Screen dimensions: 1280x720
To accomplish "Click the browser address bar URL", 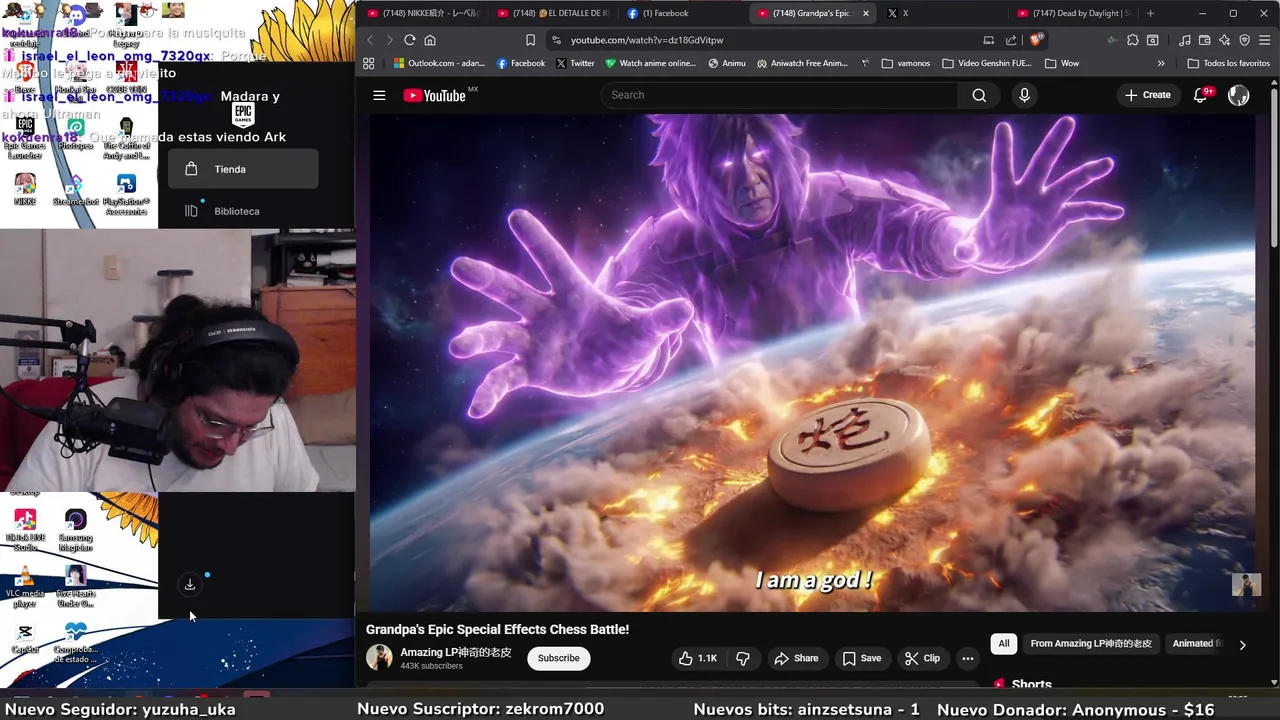I will tap(647, 40).
